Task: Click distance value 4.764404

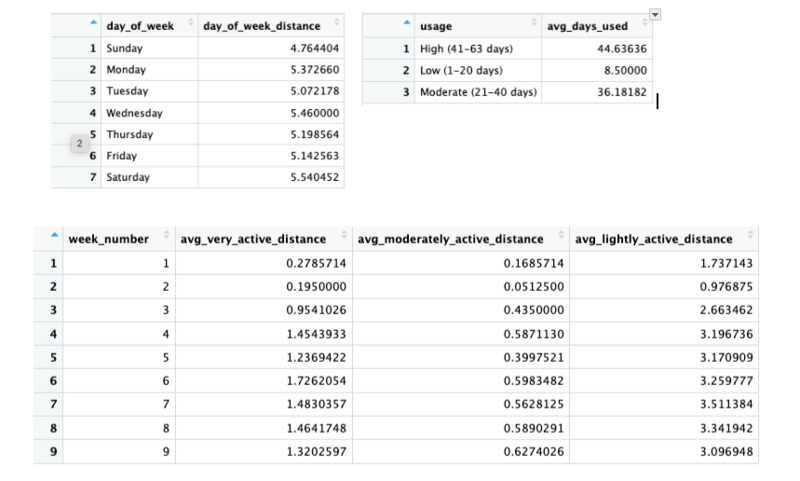Action: click(314, 48)
